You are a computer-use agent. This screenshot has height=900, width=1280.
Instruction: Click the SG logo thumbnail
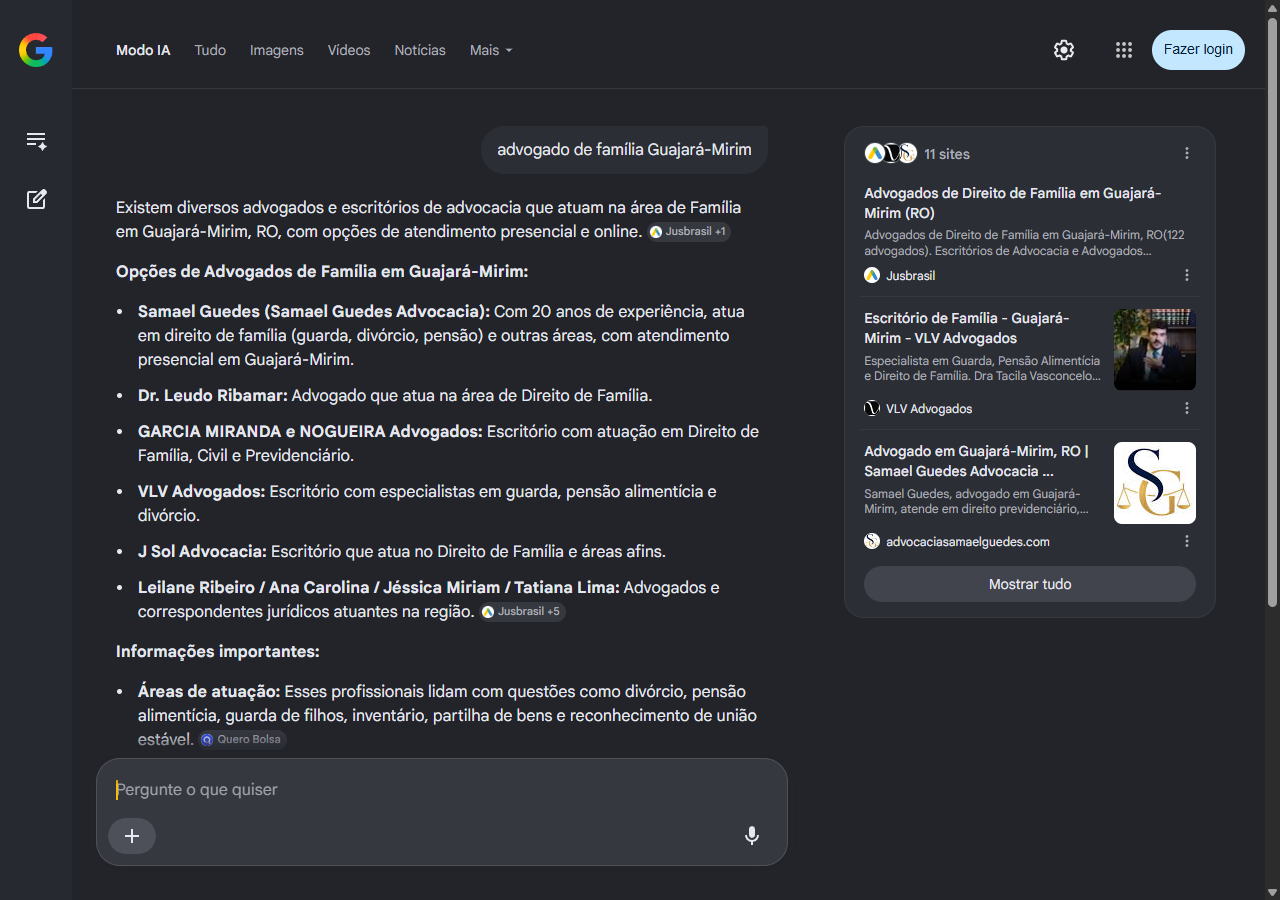coord(1155,483)
